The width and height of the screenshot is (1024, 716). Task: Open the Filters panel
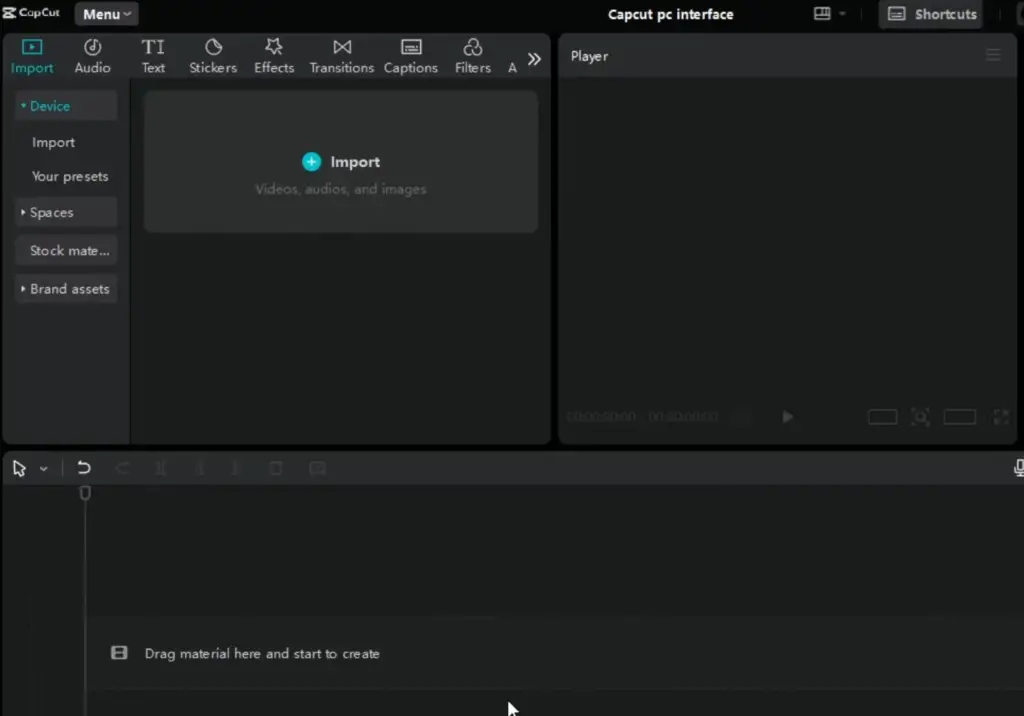click(x=472, y=55)
